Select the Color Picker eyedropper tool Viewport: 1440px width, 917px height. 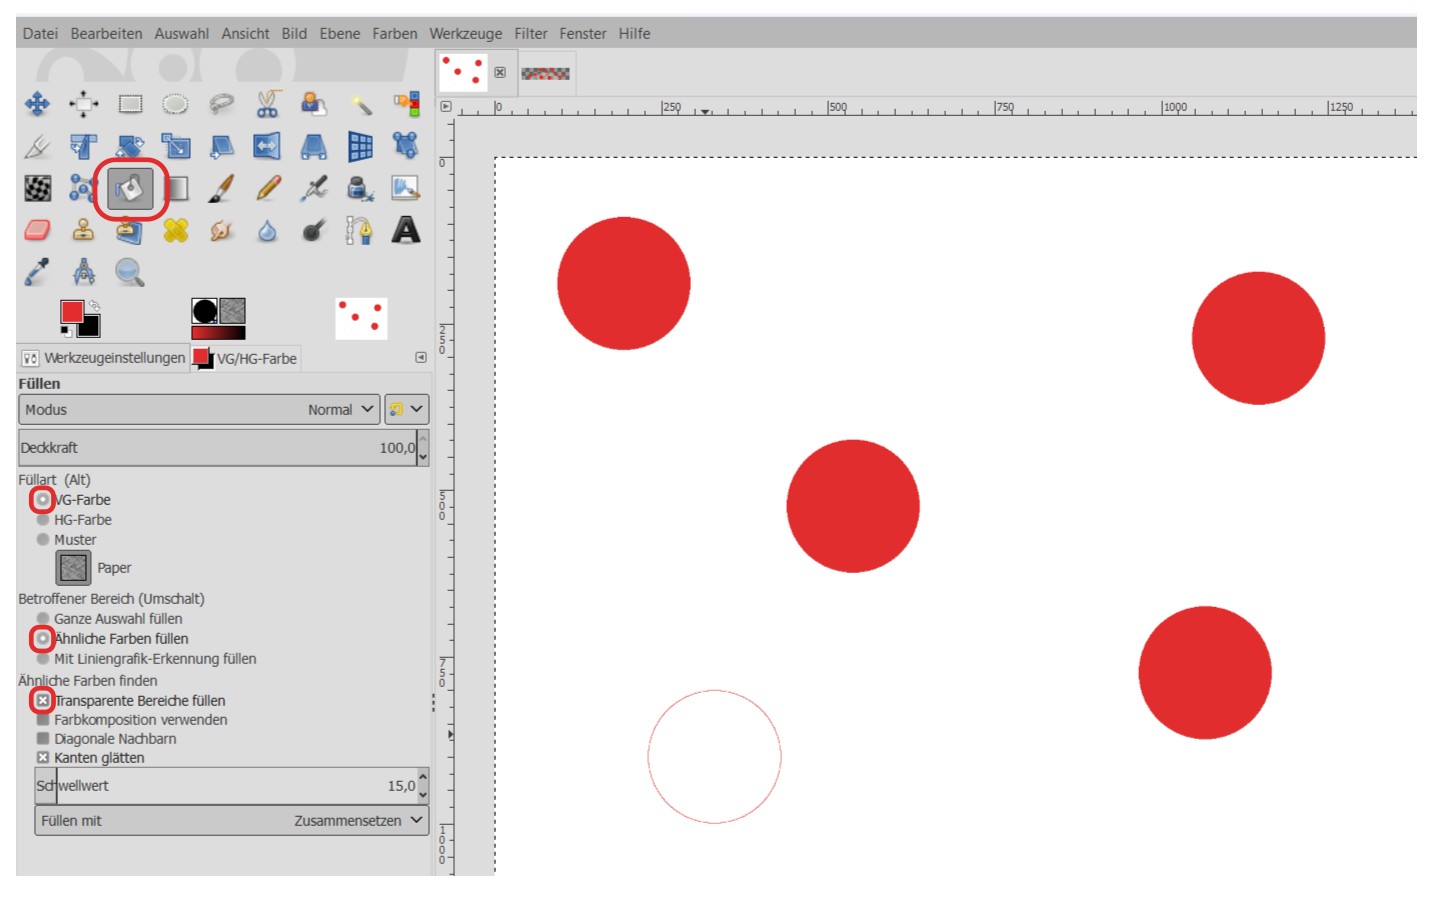coord(37,272)
